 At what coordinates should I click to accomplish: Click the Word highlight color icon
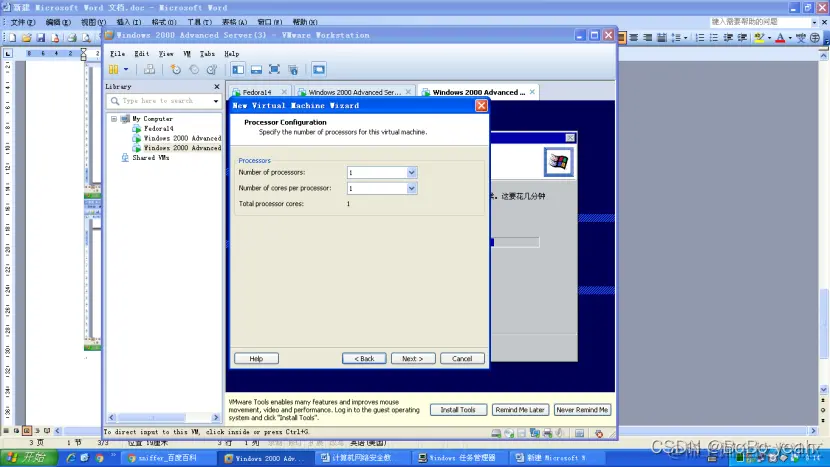pos(759,38)
